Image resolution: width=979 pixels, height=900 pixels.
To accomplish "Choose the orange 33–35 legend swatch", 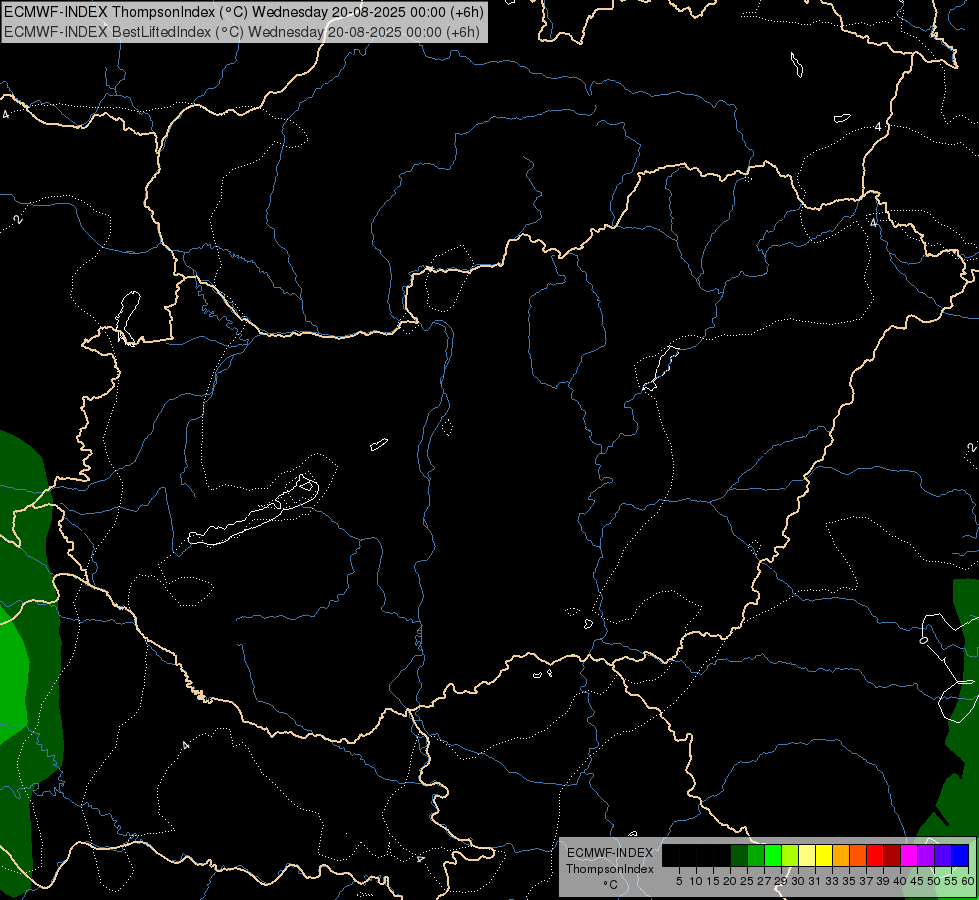I will pos(841,855).
